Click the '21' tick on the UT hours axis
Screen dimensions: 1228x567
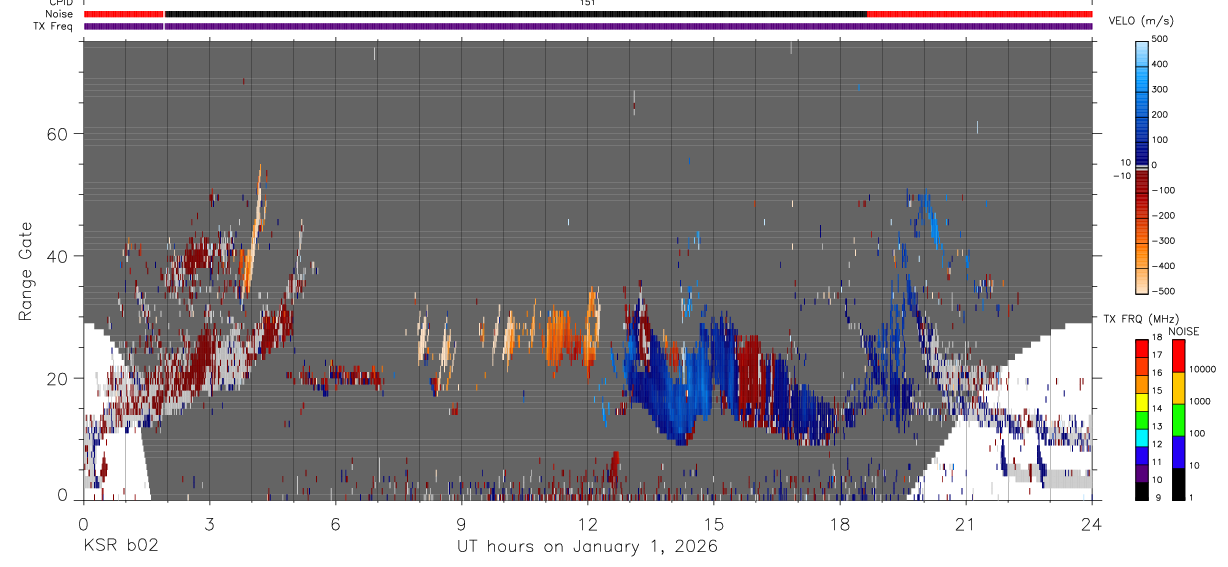coord(966,524)
